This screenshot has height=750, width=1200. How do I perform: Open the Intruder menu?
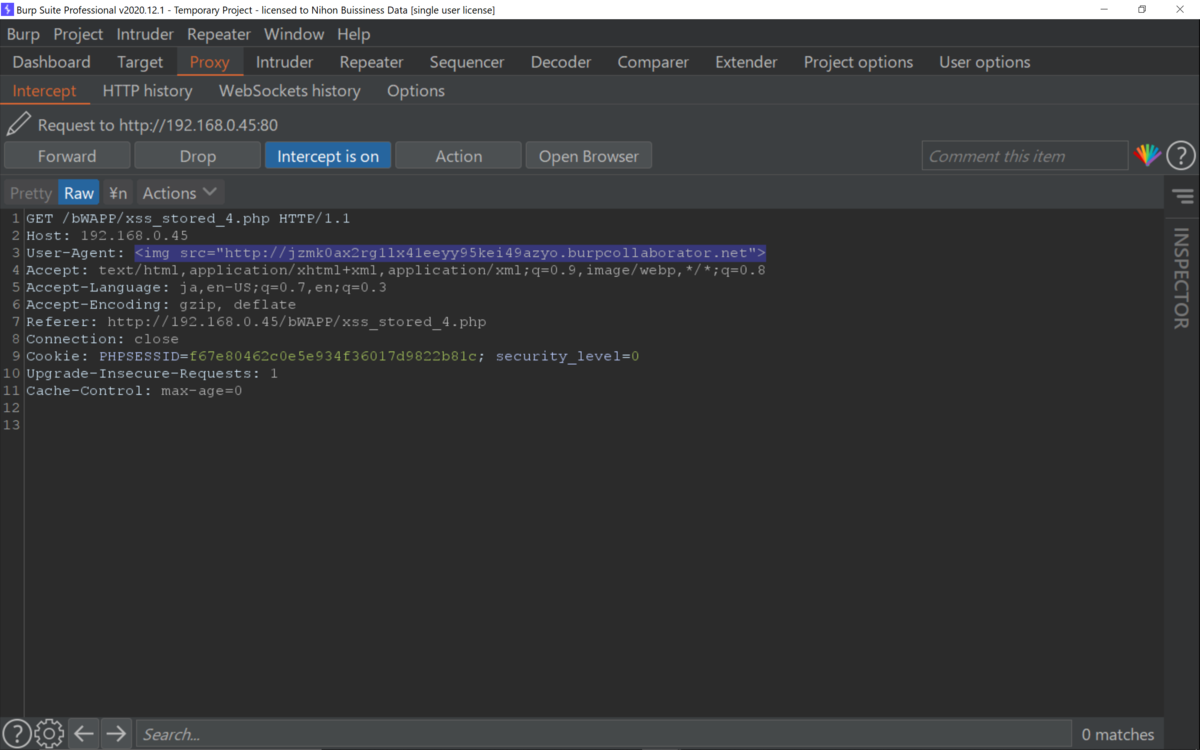(x=145, y=34)
